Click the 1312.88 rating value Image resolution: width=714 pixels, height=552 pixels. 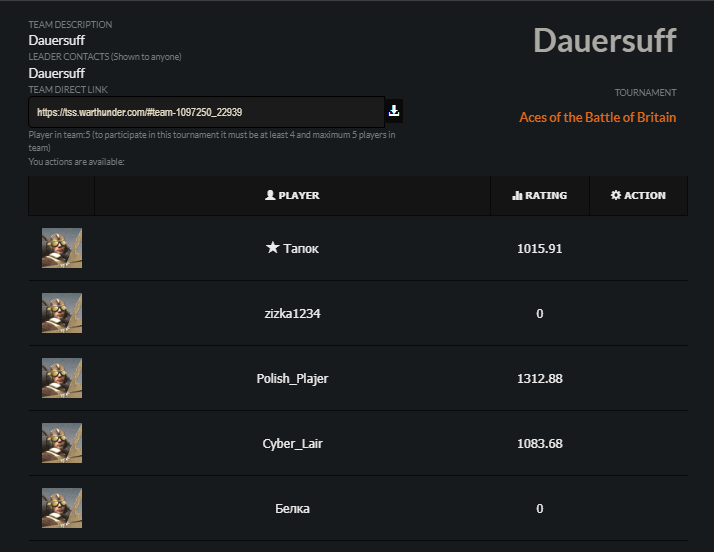click(x=539, y=379)
